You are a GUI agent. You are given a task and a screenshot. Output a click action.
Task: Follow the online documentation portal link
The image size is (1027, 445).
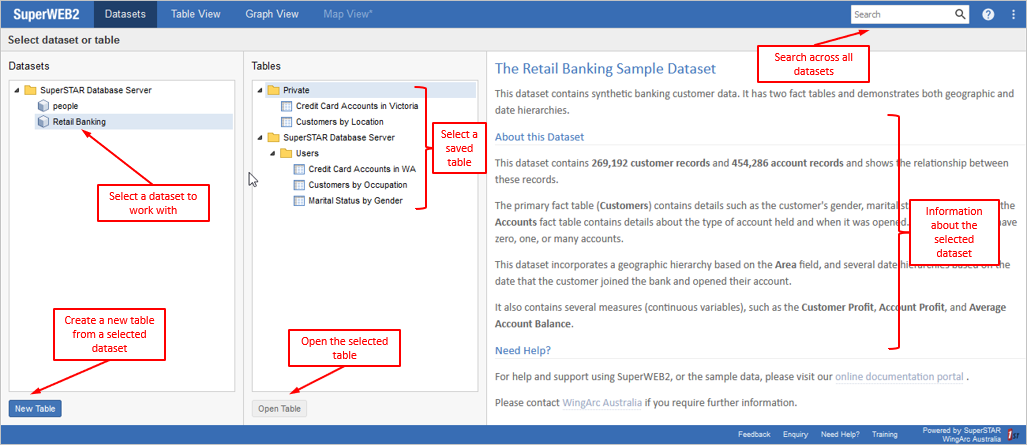[899, 377]
